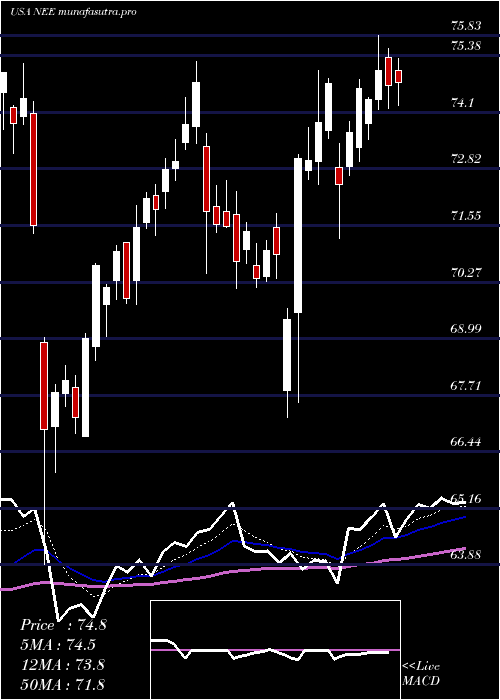Click the 71.55 price level label
Image resolution: width=500 pixels, height=700 pixels.
point(466,216)
